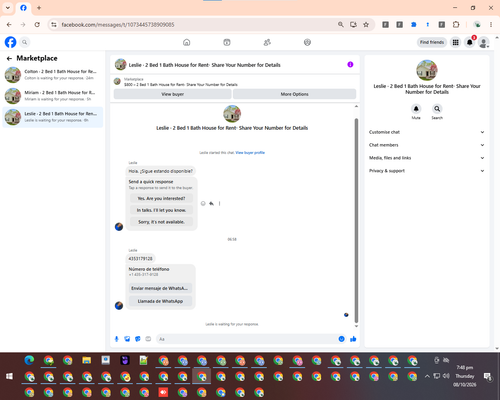This screenshot has height=400, width=500.
Task: Select the Leslie conversation
Action: pos(53,117)
